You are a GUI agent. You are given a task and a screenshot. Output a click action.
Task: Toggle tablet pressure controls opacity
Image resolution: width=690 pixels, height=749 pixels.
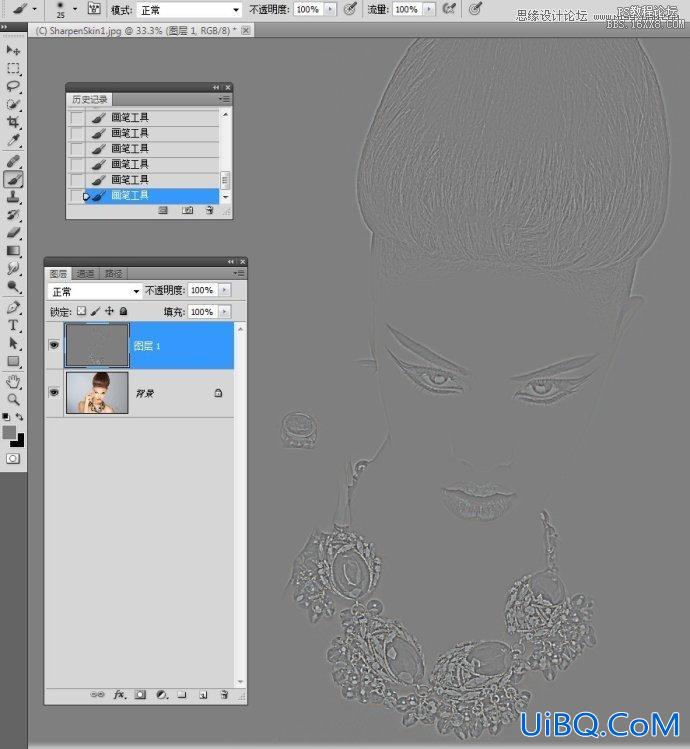pos(350,9)
